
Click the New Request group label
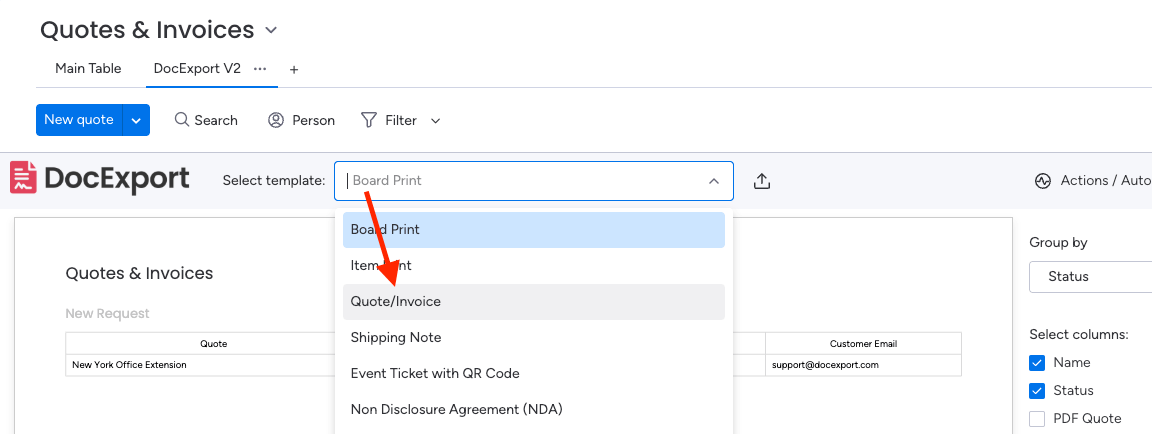click(x=107, y=314)
